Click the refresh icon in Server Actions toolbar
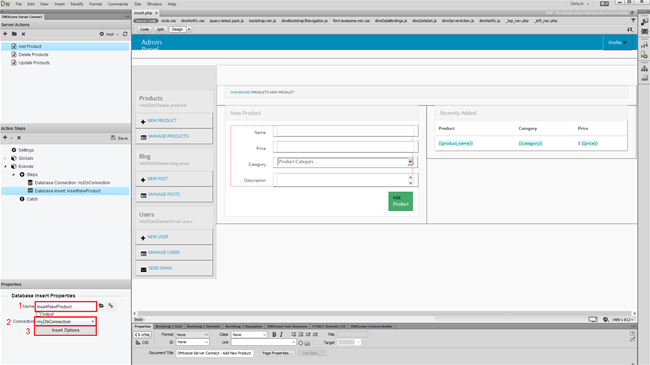Image resolution: width=650 pixels, height=365 pixels. pyautogui.click(x=125, y=34)
